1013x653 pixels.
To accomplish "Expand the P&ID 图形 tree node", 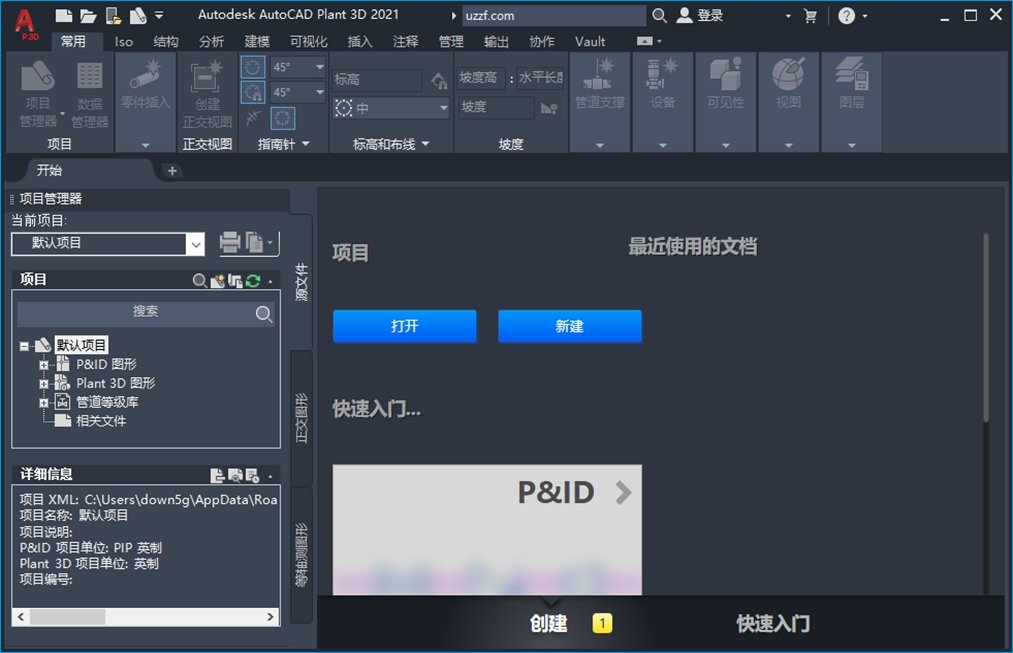I will (x=43, y=365).
